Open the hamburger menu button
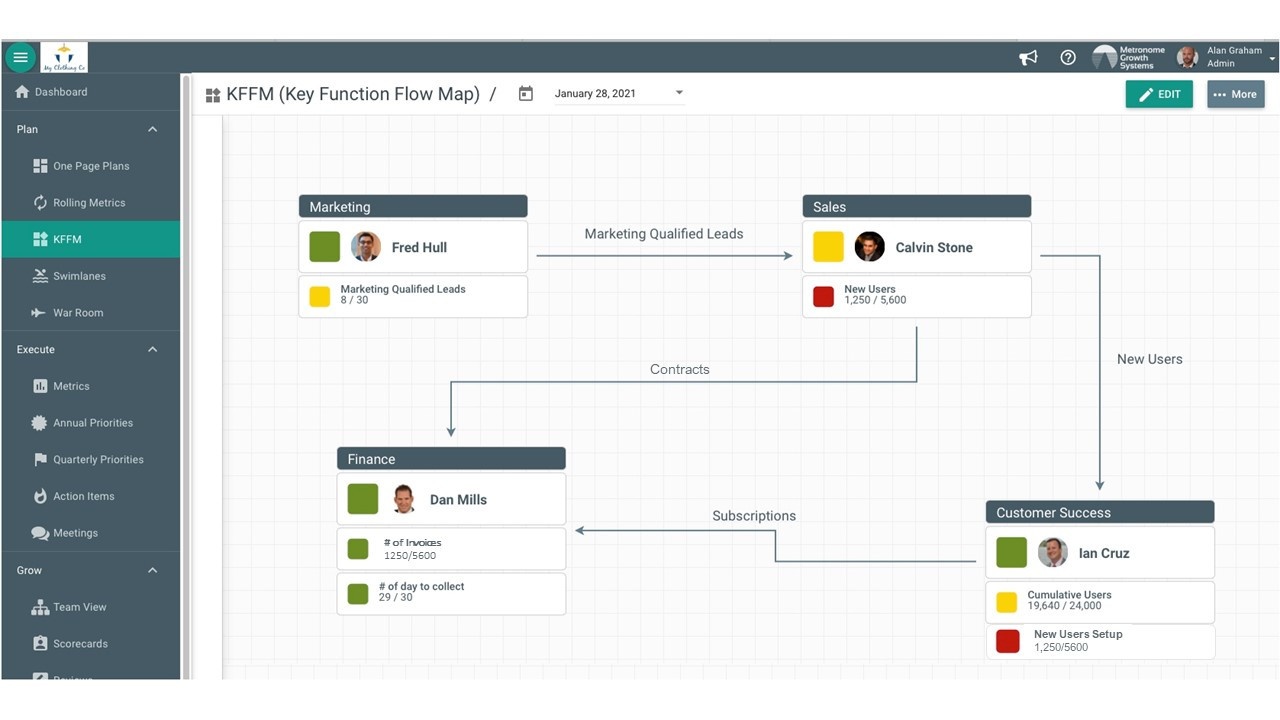Viewport: 1280px width, 720px height. click(x=20, y=57)
